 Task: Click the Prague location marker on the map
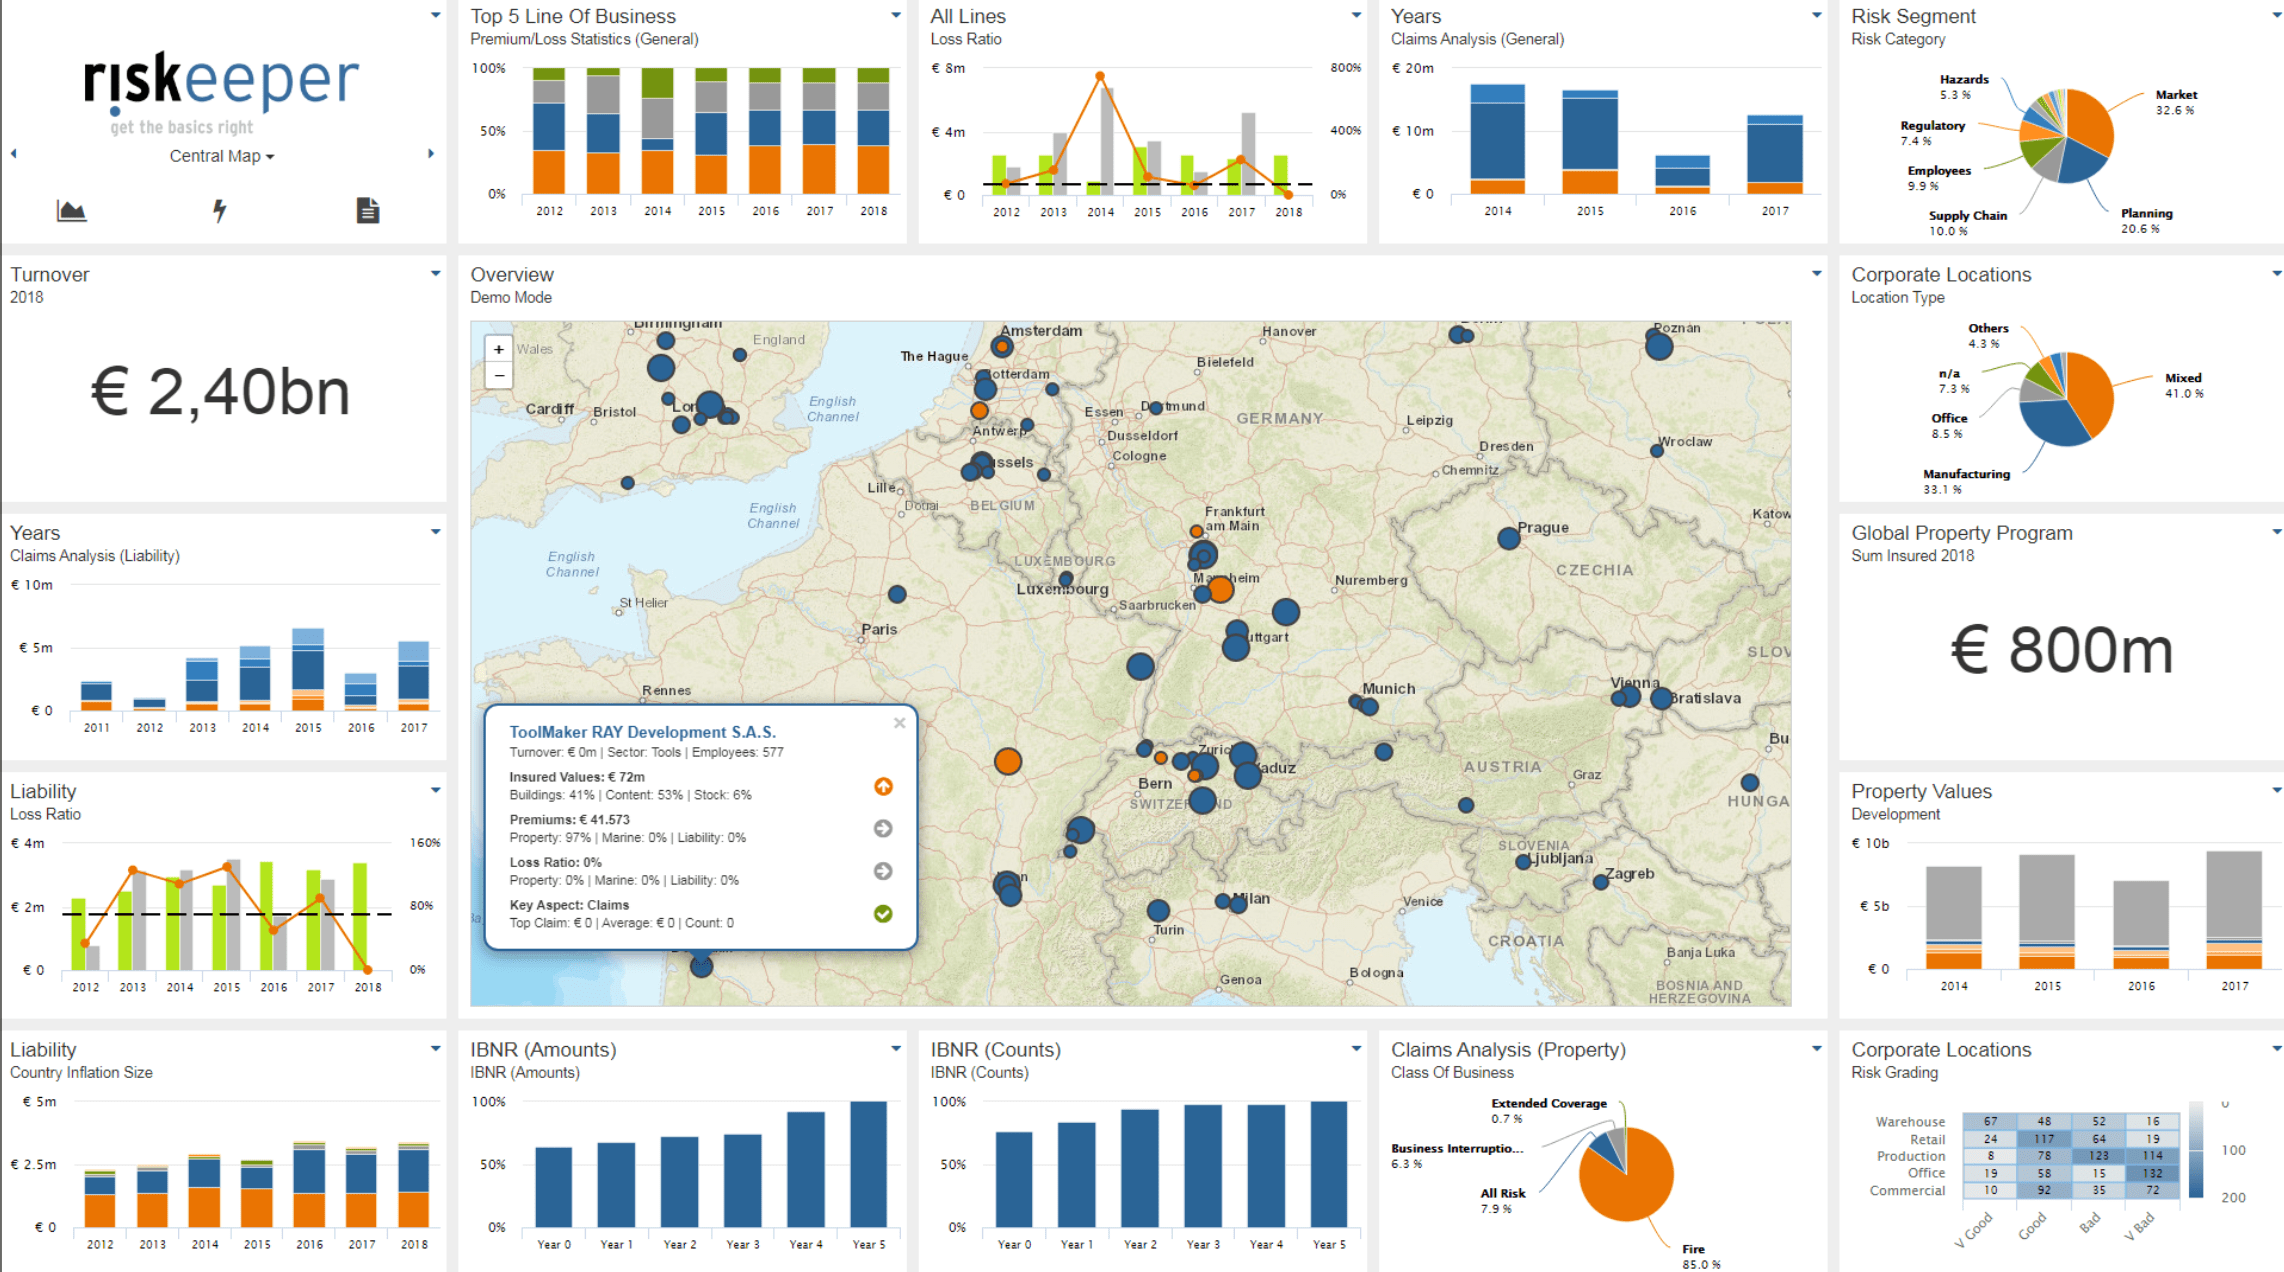[1508, 539]
